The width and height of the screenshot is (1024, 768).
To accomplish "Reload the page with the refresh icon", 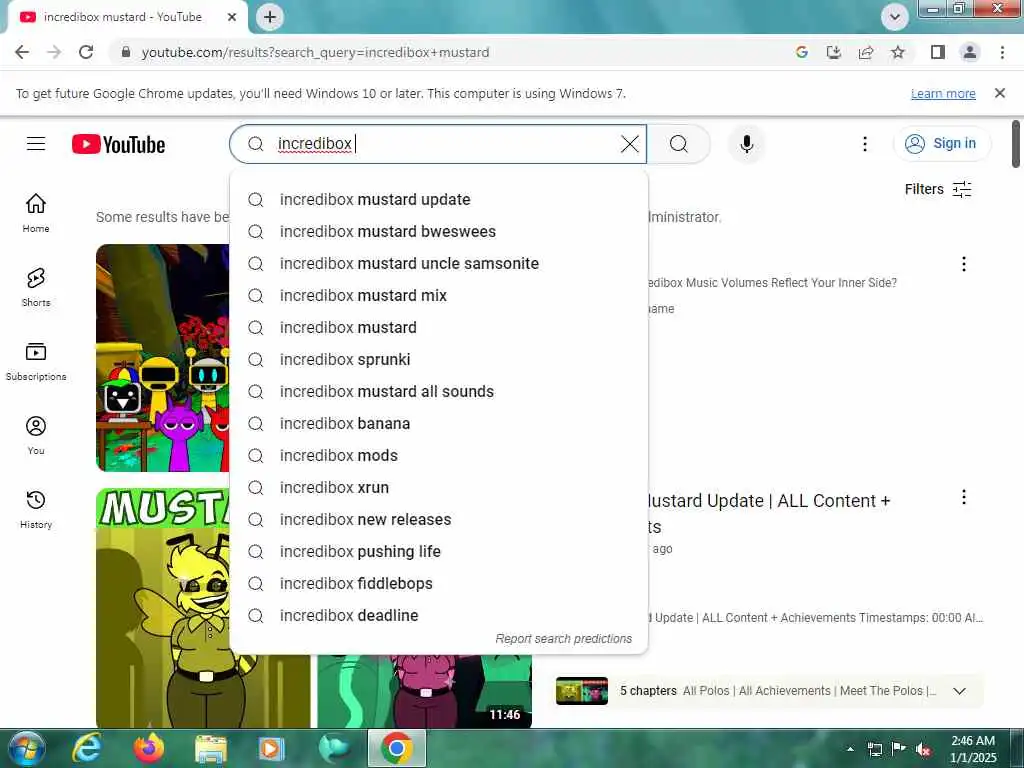I will [x=86, y=52].
